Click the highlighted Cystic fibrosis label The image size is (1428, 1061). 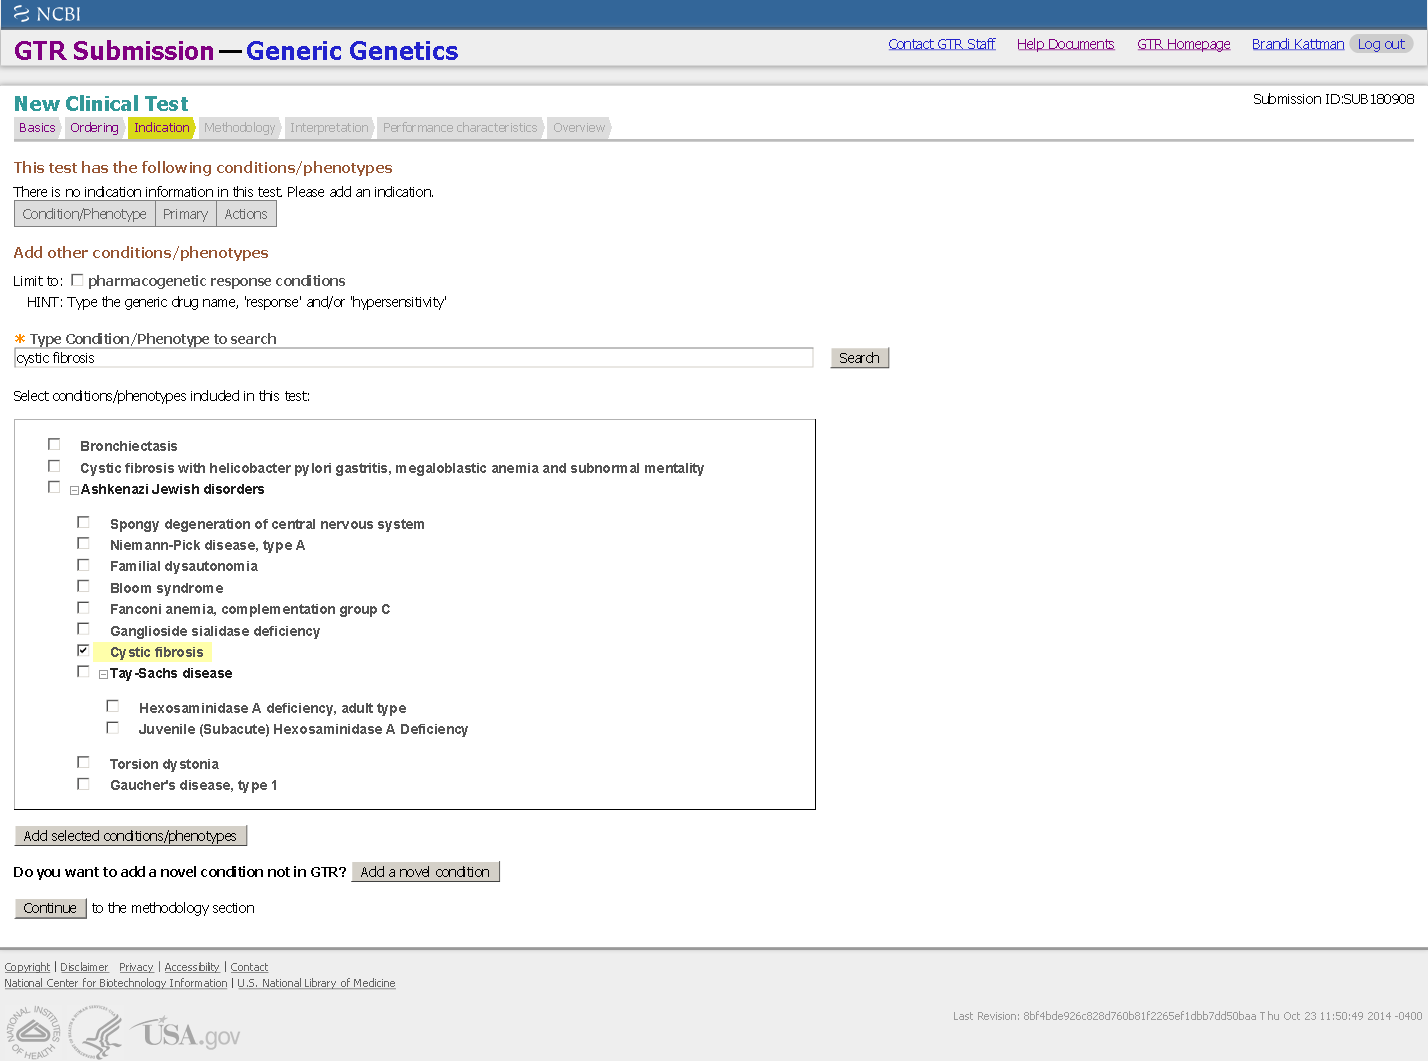(x=157, y=652)
